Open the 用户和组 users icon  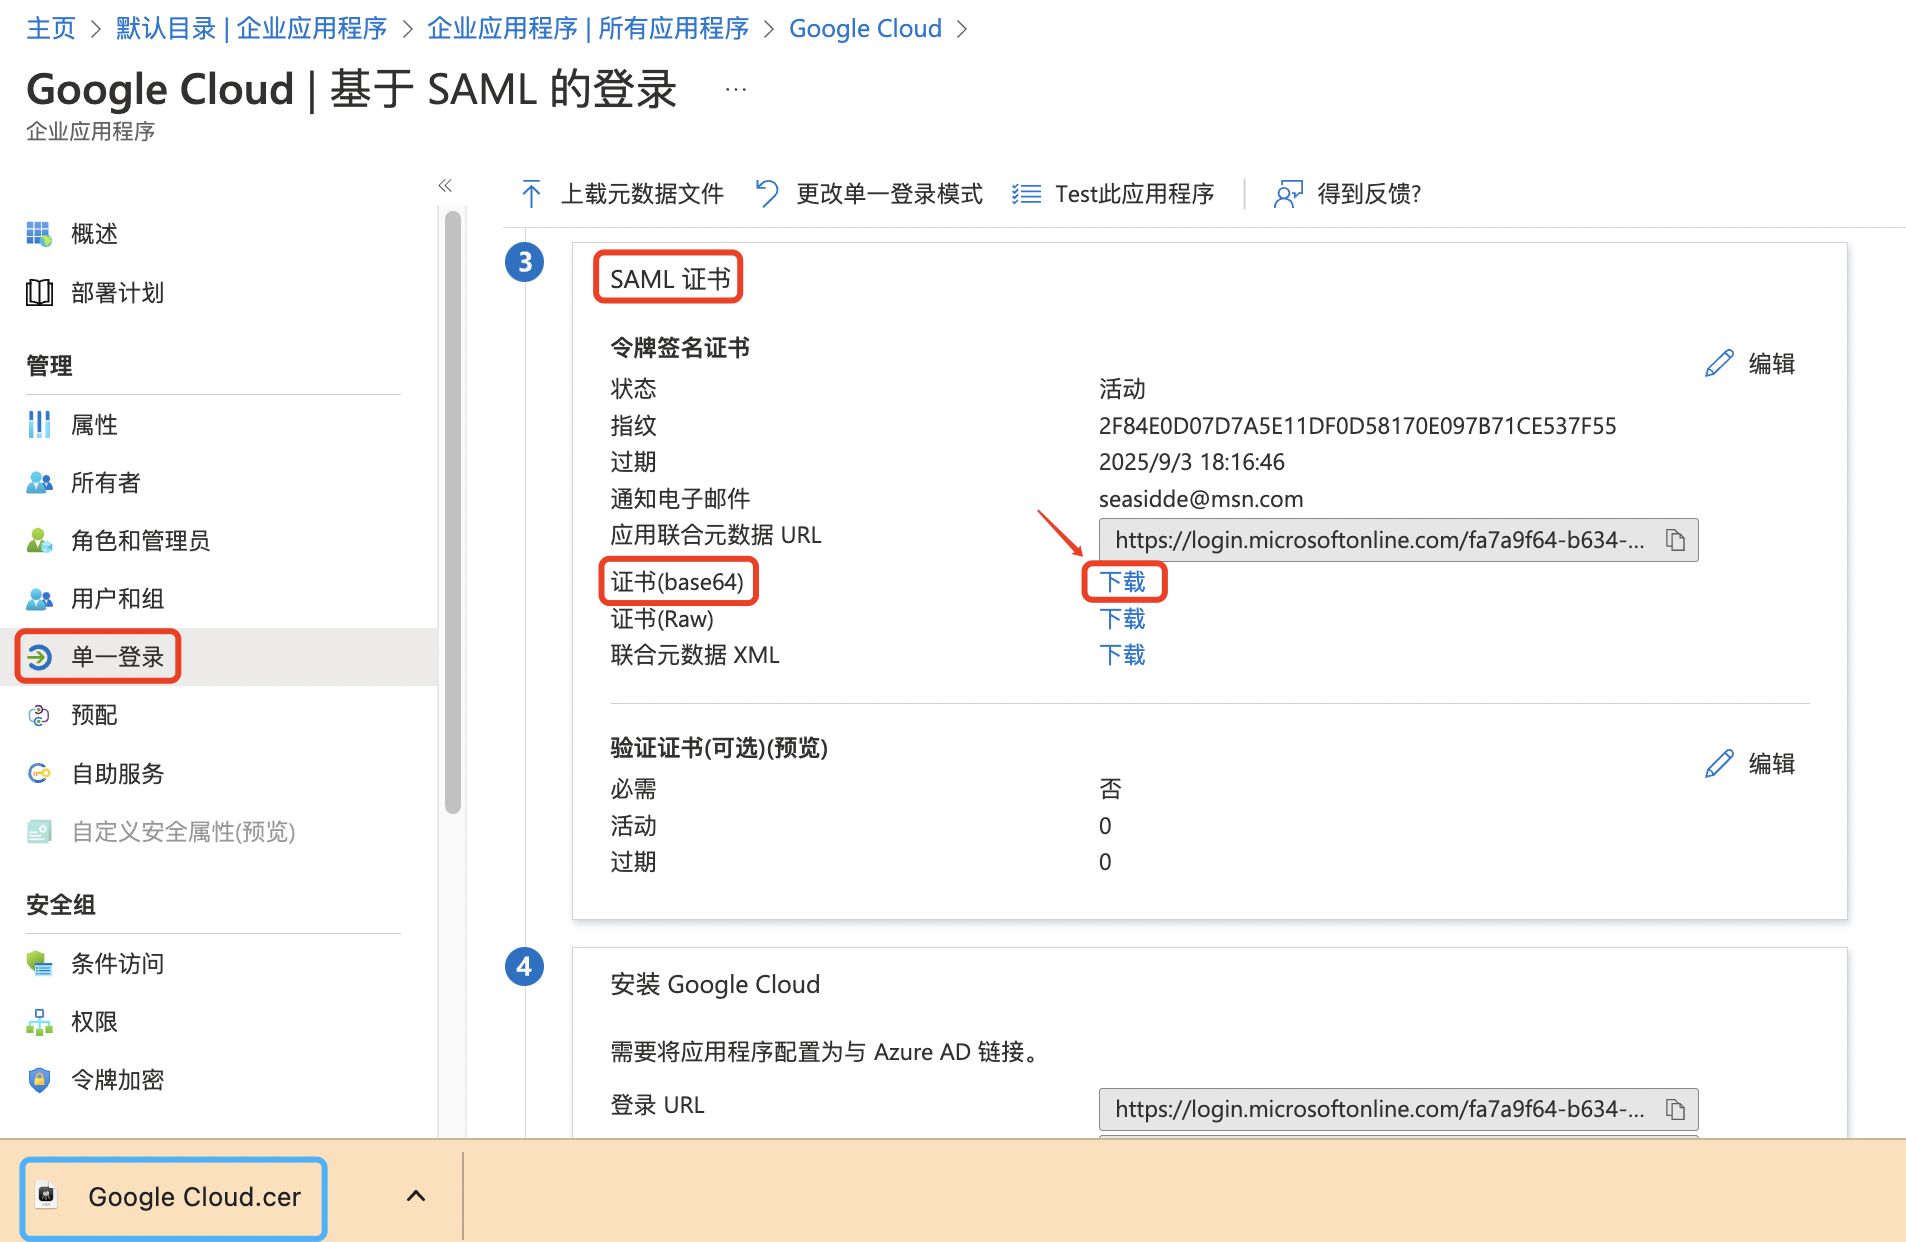point(39,599)
